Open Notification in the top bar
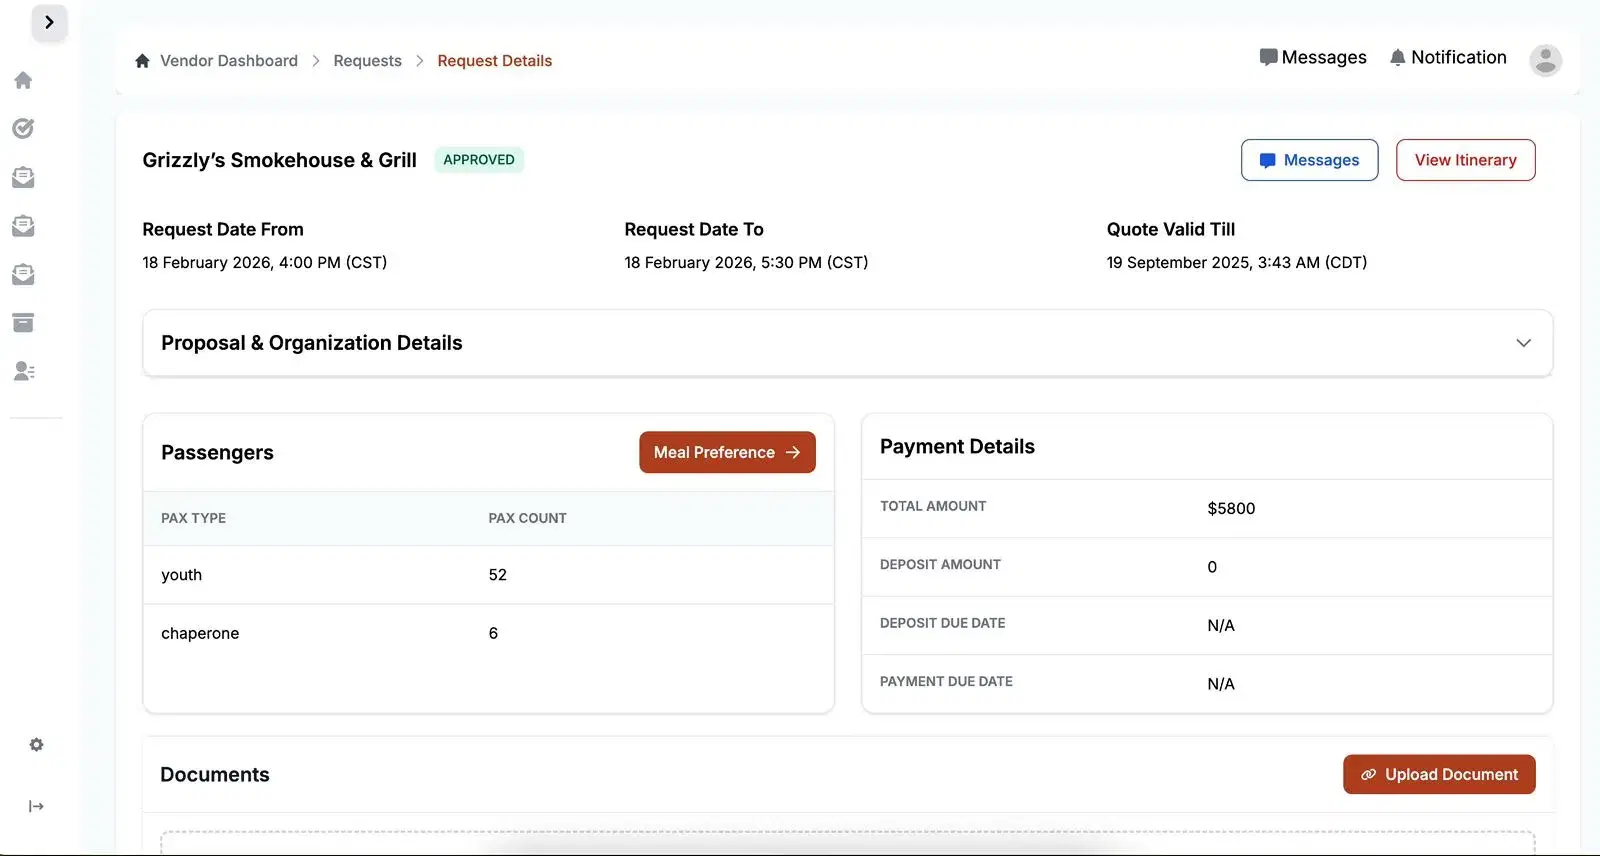Image resolution: width=1600 pixels, height=856 pixels. coord(1448,57)
